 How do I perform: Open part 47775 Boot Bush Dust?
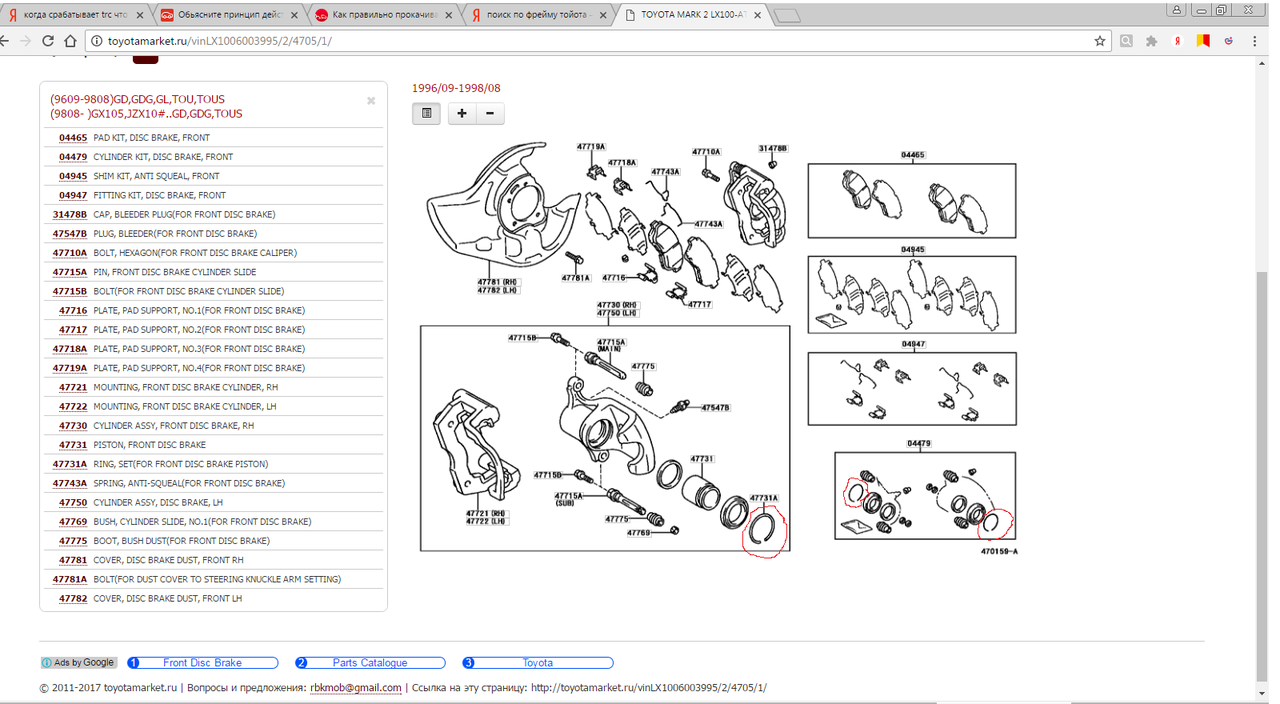click(73, 541)
